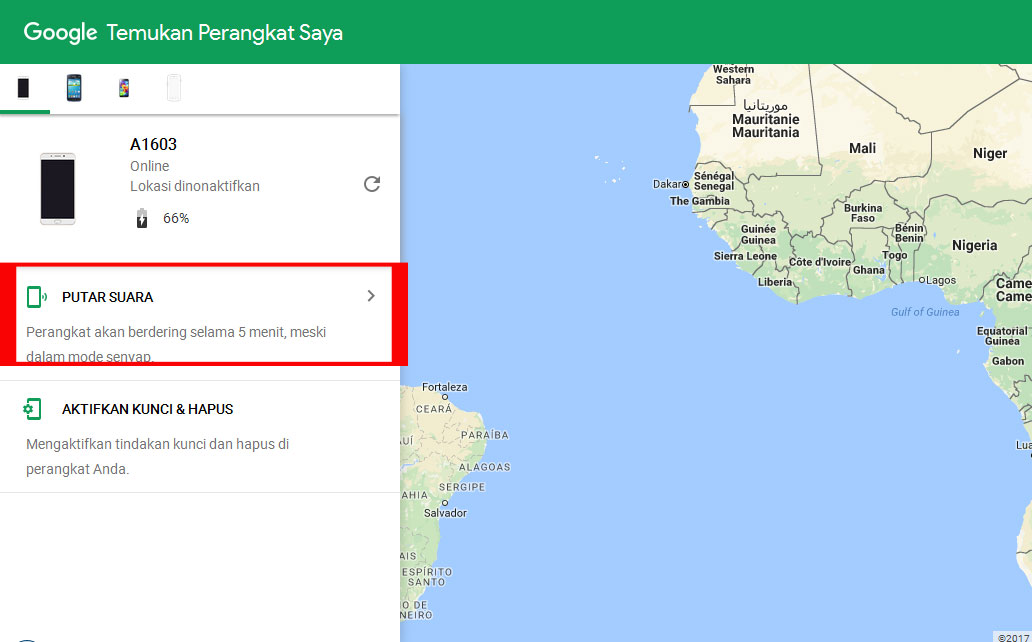
Task: Click the Perangkat akan berdering description text
Action: (176, 344)
